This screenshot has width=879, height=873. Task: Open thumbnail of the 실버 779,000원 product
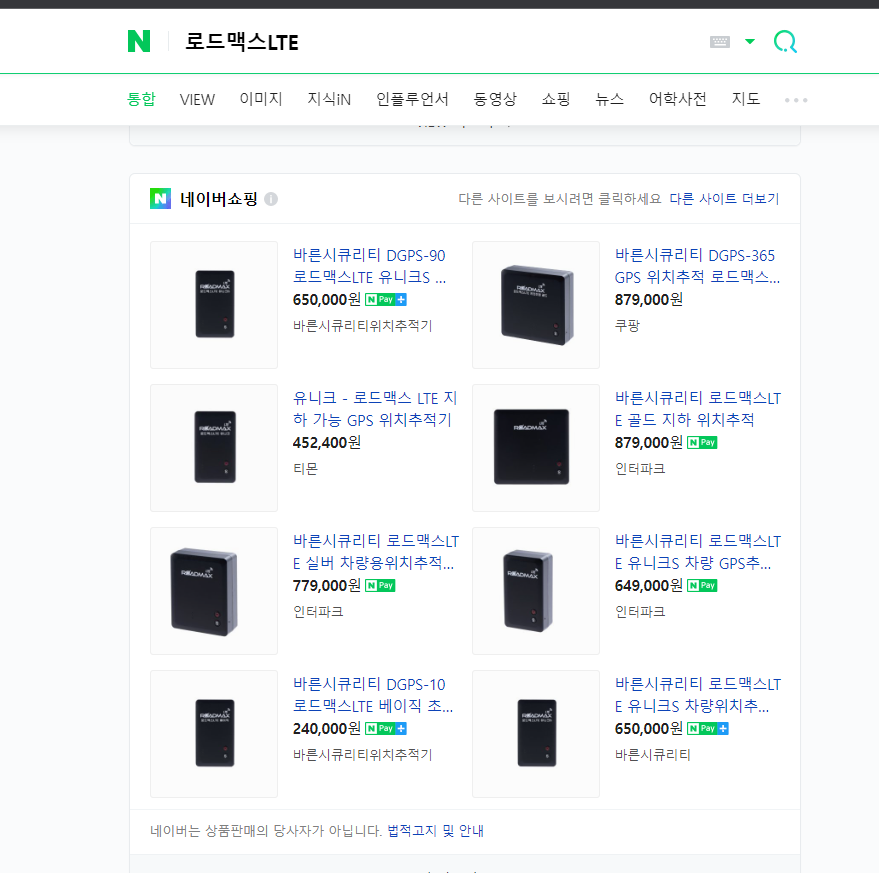[x=214, y=590]
